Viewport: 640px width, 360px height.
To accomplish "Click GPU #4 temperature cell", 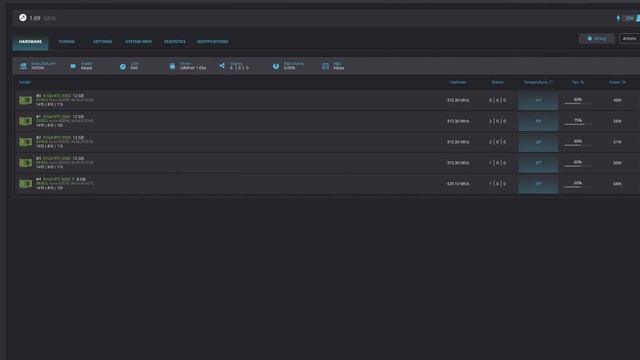I will pos(538,184).
